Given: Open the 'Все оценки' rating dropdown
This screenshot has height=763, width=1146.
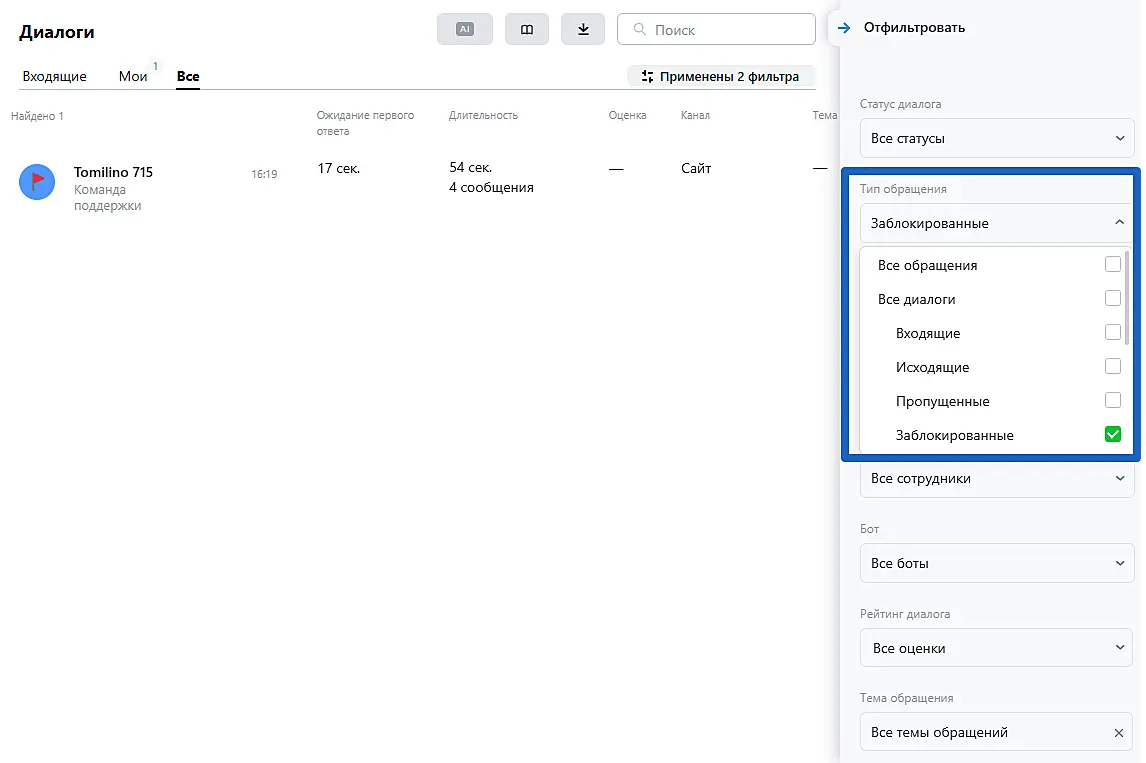Looking at the screenshot, I should click(x=997, y=648).
